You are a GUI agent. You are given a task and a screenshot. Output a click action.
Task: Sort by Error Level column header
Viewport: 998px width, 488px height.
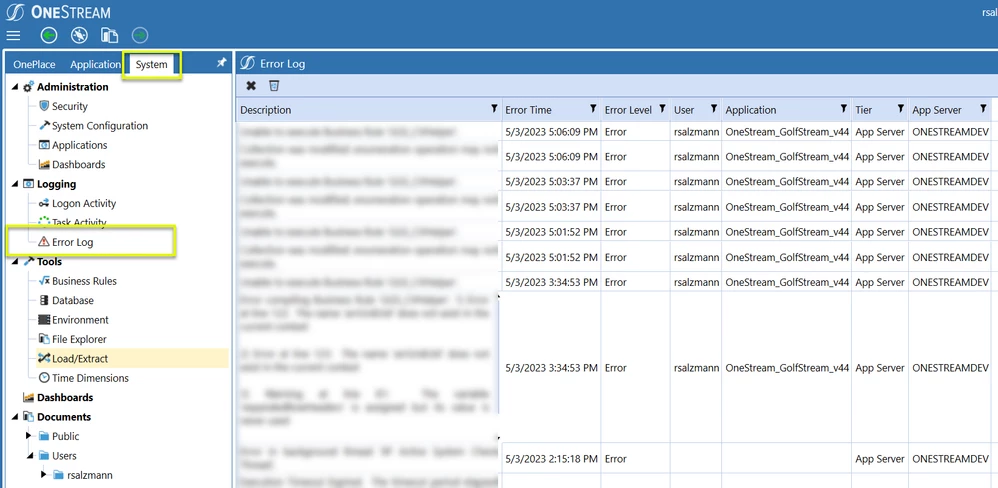tap(628, 110)
